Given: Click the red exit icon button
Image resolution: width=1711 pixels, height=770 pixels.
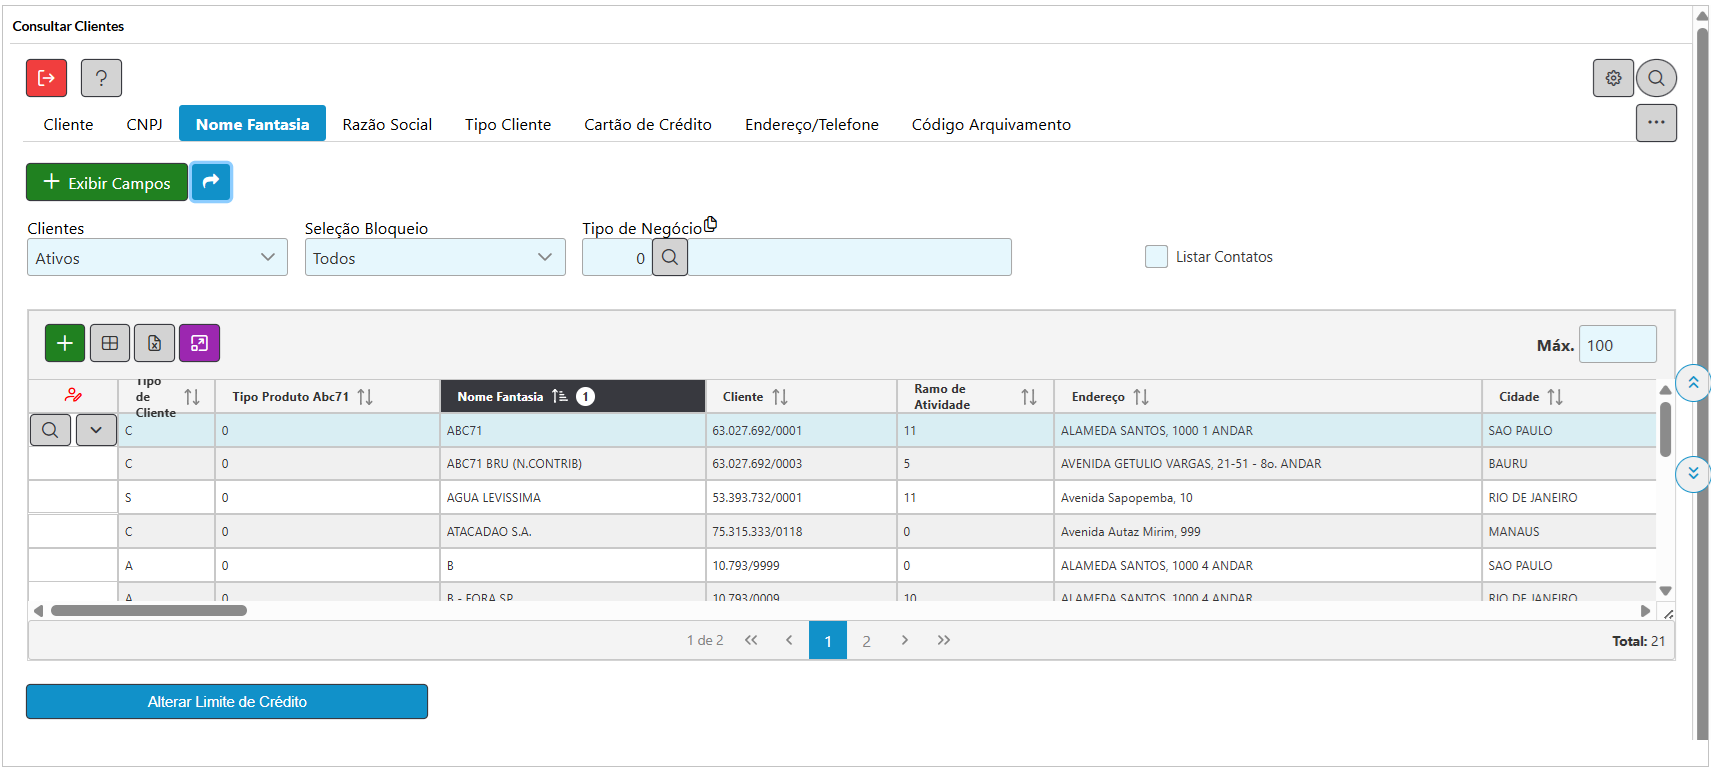Looking at the screenshot, I should (46, 78).
